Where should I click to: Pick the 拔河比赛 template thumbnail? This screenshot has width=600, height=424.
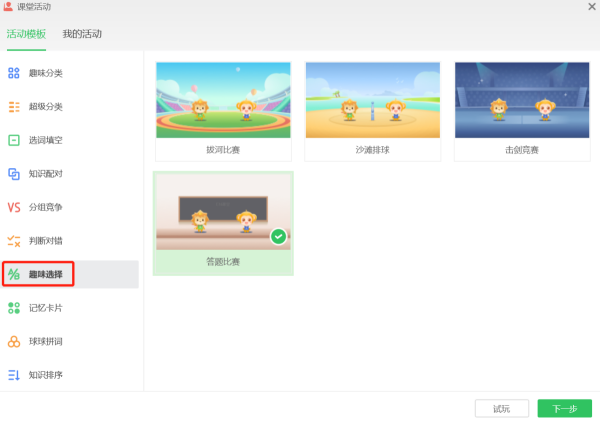point(223,100)
